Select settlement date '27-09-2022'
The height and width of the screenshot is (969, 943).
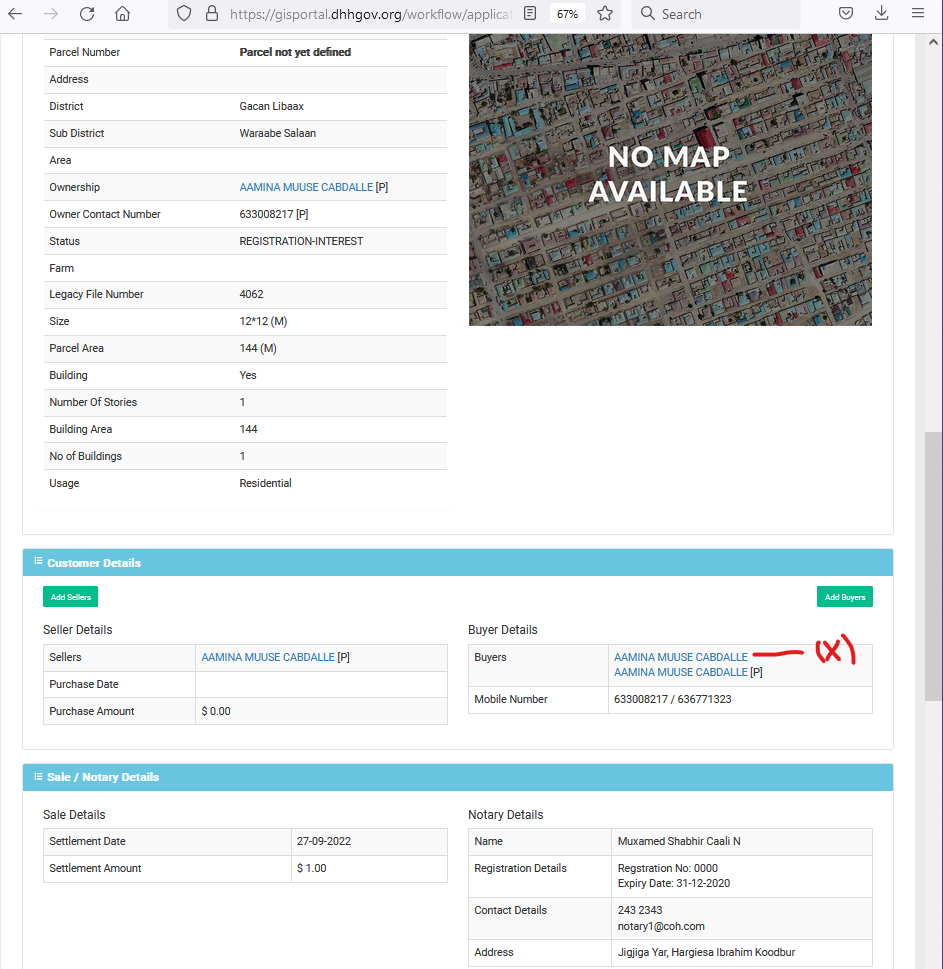[x=323, y=842]
